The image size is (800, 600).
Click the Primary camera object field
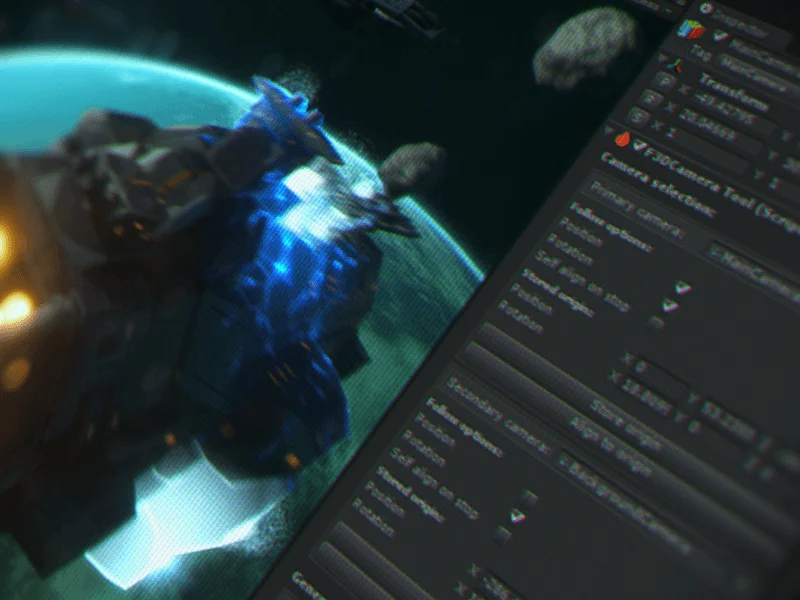coord(754,269)
